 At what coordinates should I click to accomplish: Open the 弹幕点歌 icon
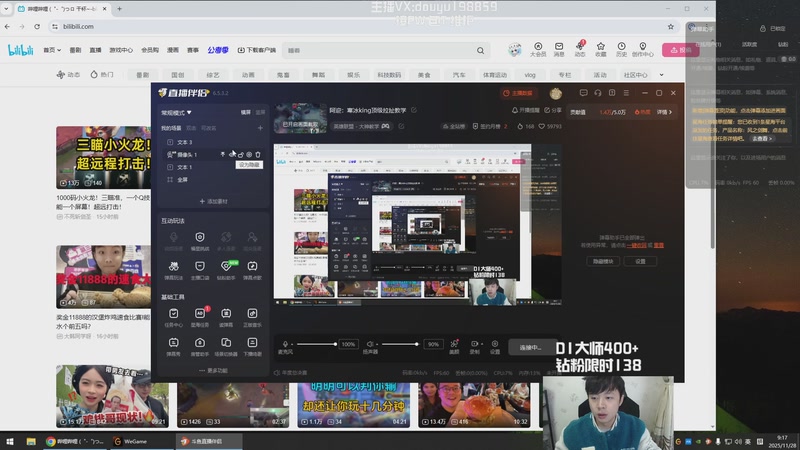pyautogui.click(x=252, y=270)
